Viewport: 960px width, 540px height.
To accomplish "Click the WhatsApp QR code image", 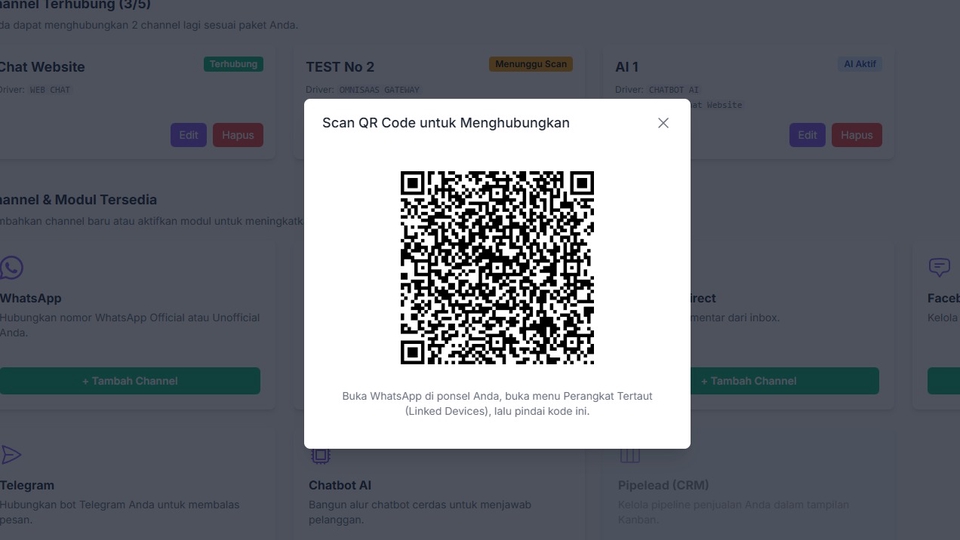I will click(x=497, y=267).
